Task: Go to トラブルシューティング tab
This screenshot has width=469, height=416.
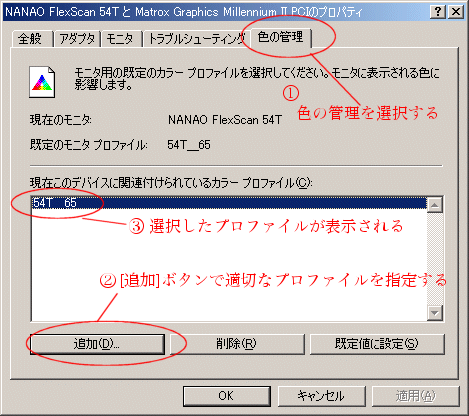Action: [197, 39]
